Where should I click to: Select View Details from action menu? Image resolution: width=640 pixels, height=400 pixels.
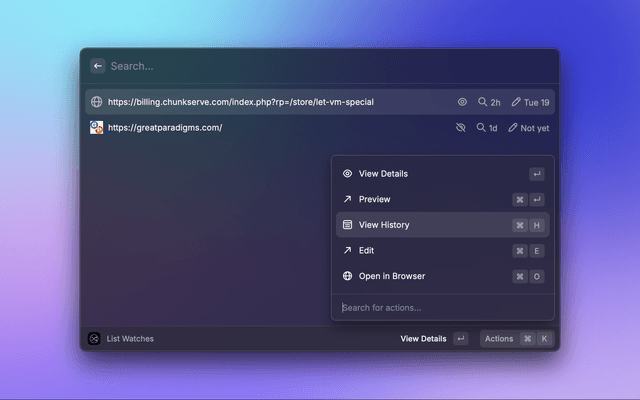point(383,174)
